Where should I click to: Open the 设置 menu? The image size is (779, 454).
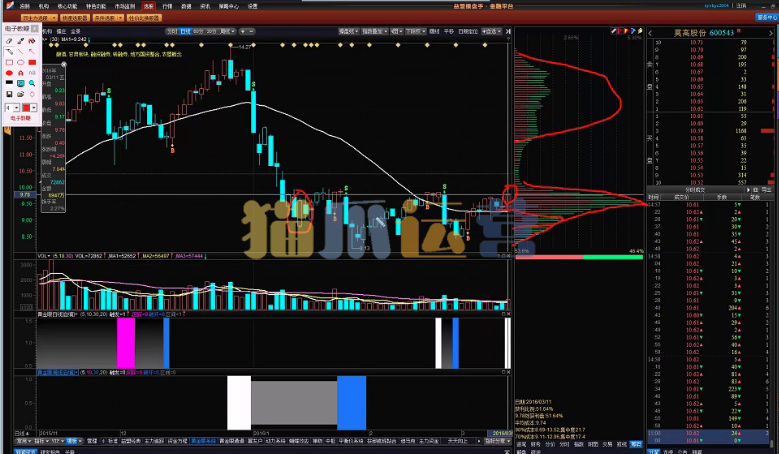click(x=252, y=6)
